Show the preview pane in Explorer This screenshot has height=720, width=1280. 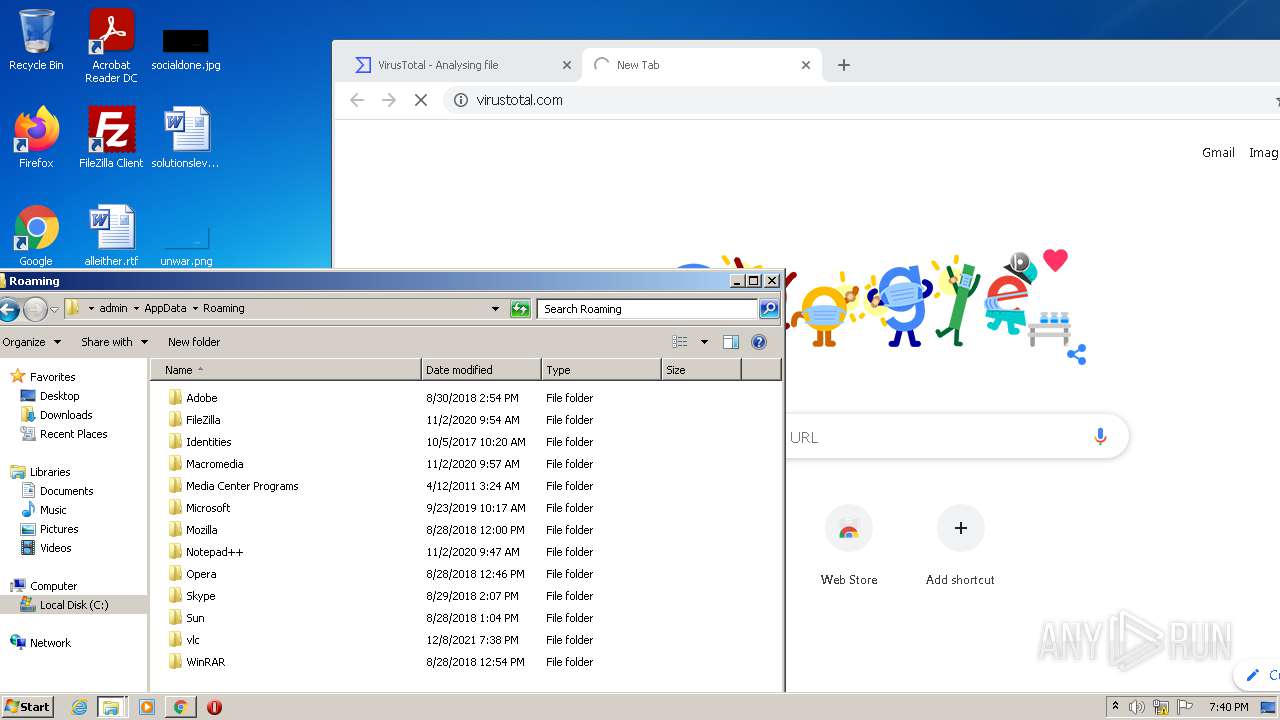731,342
